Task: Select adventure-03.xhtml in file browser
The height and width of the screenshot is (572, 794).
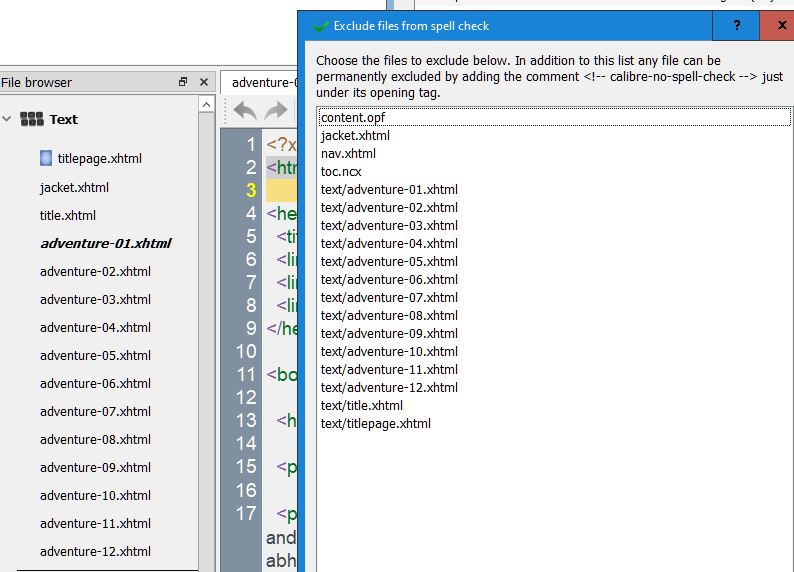Action: click(x=95, y=300)
